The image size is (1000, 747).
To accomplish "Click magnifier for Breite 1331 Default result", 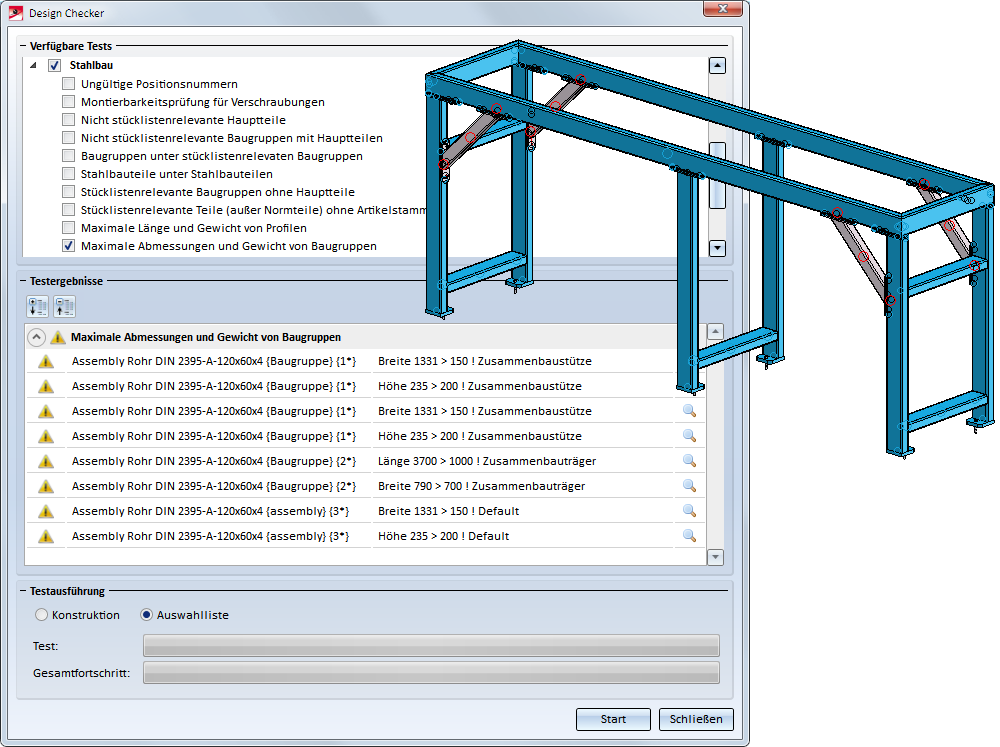I will click(688, 511).
